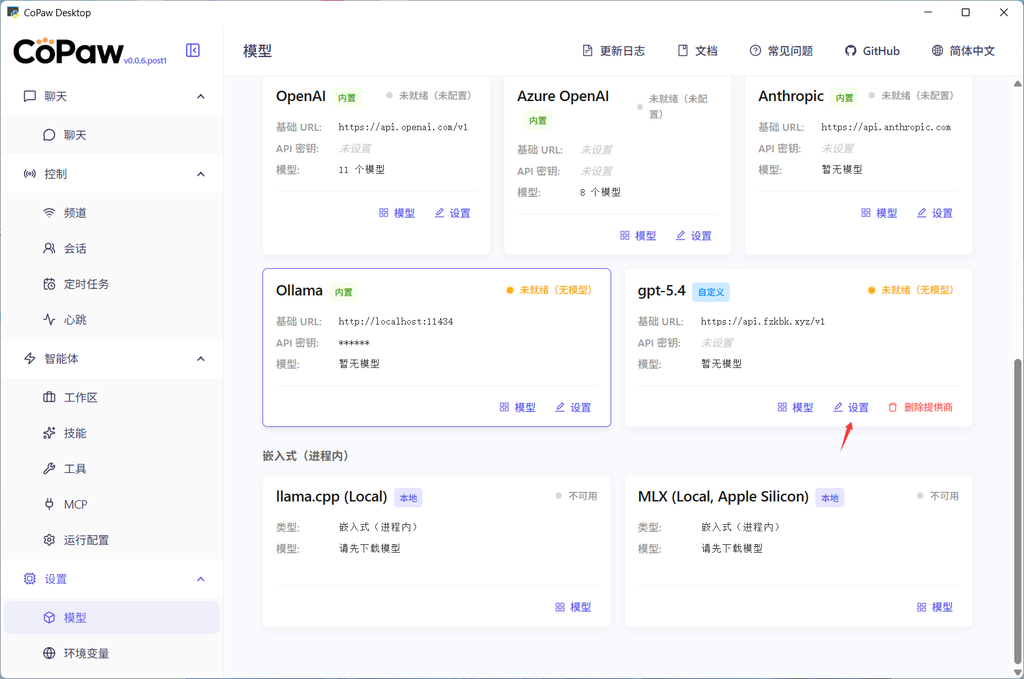Click gpt-5.4 status 未就绪（无模型）
1024x679 pixels.
click(x=911, y=290)
